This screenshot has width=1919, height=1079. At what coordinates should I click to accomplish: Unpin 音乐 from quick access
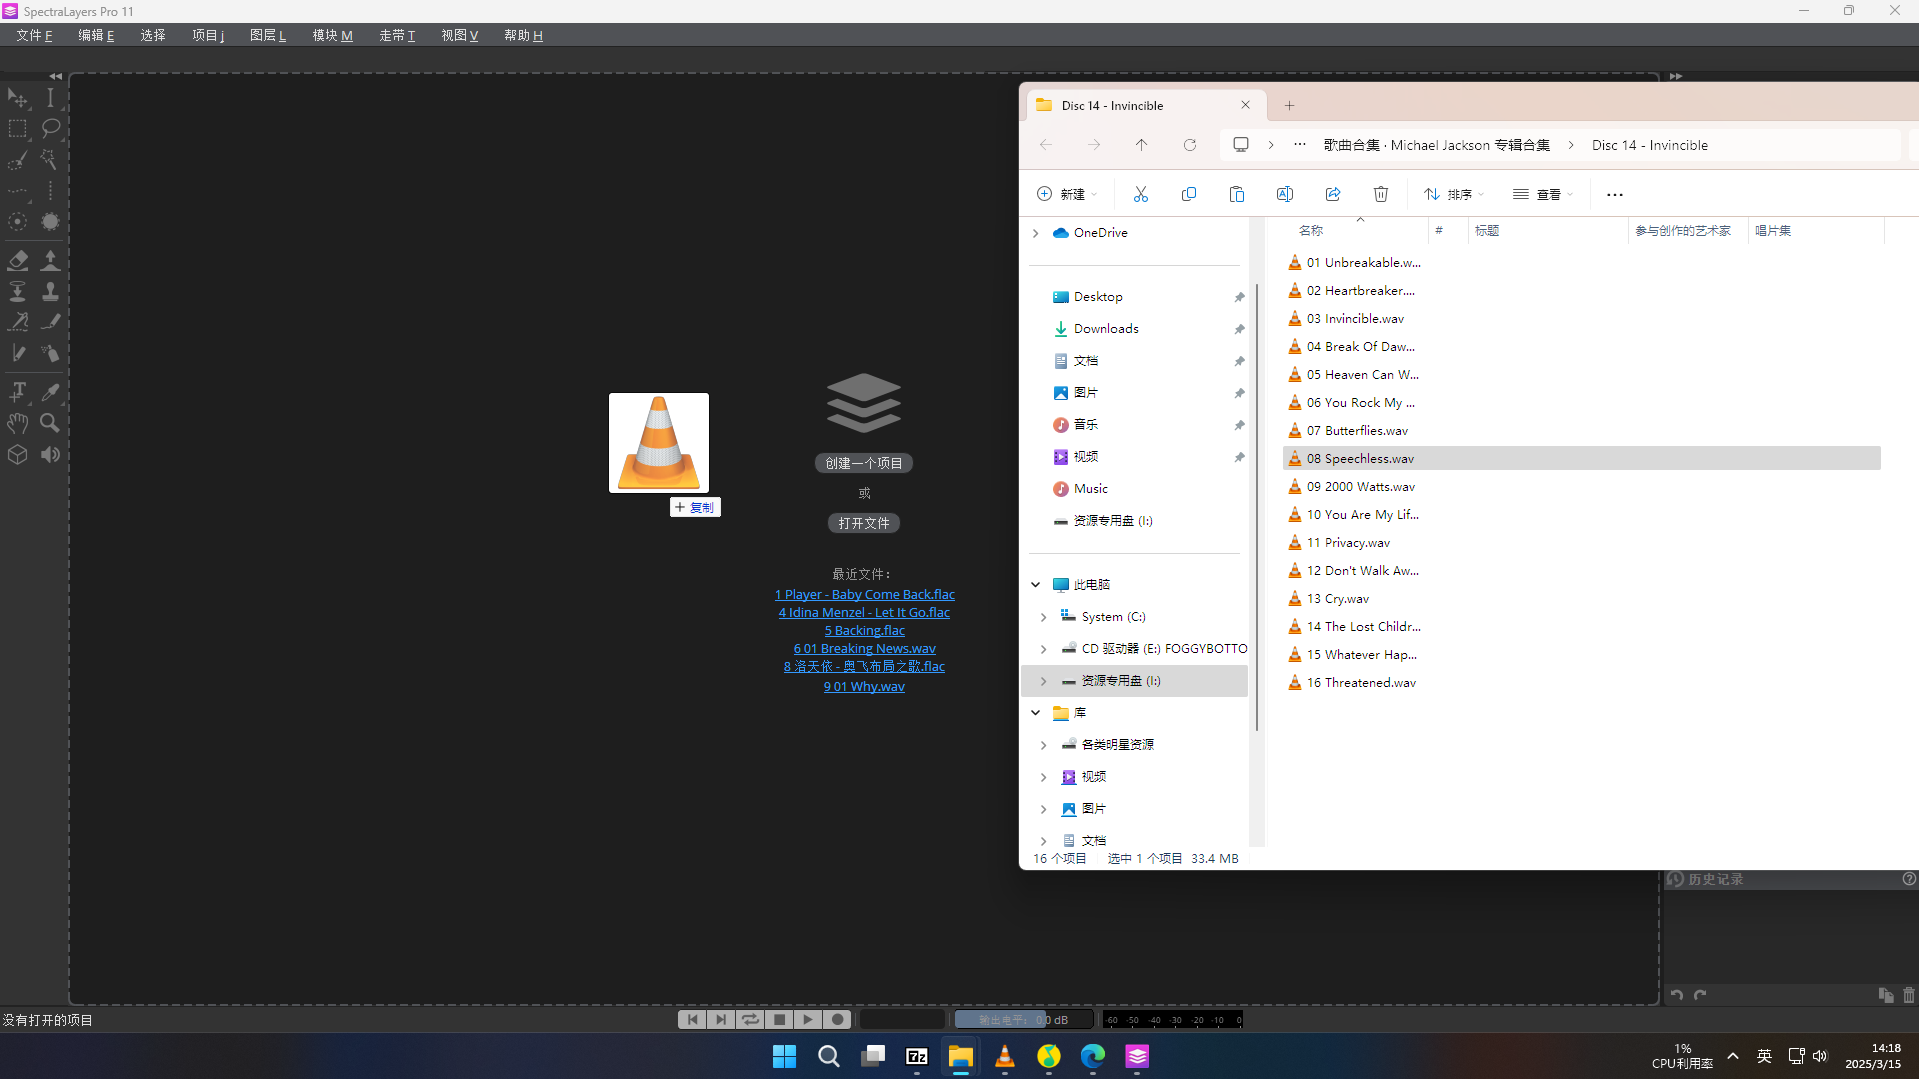[1239, 425]
